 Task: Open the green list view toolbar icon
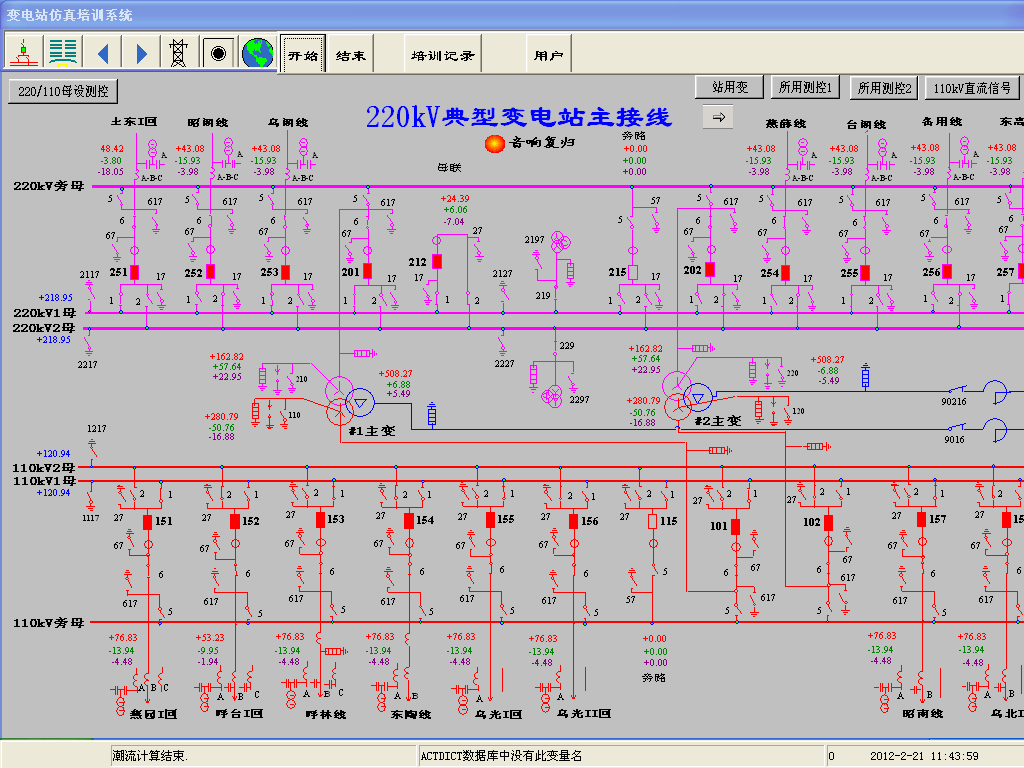(64, 52)
